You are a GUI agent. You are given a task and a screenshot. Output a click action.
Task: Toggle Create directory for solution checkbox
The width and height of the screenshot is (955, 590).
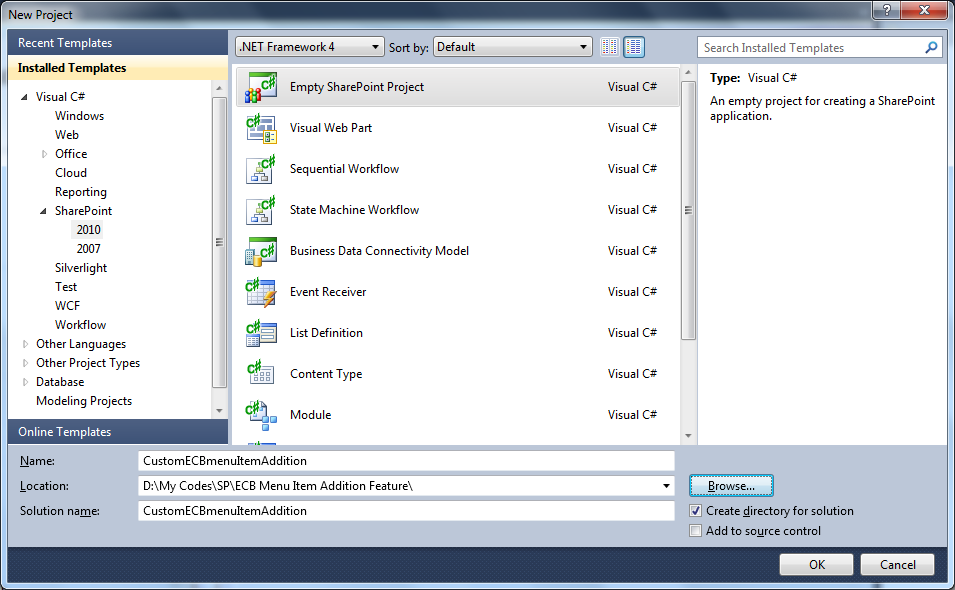[696, 511]
